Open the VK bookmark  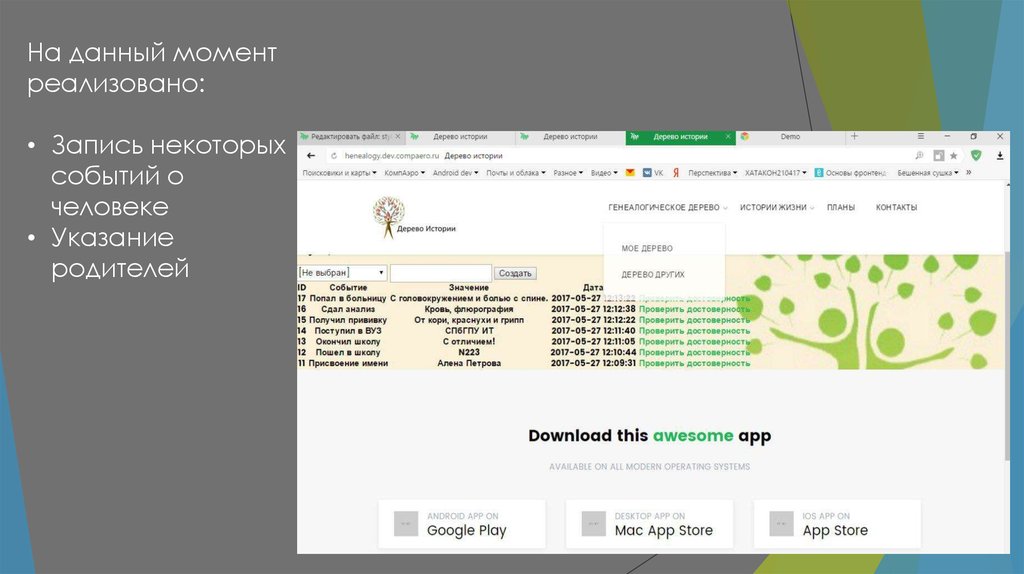tap(652, 173)
